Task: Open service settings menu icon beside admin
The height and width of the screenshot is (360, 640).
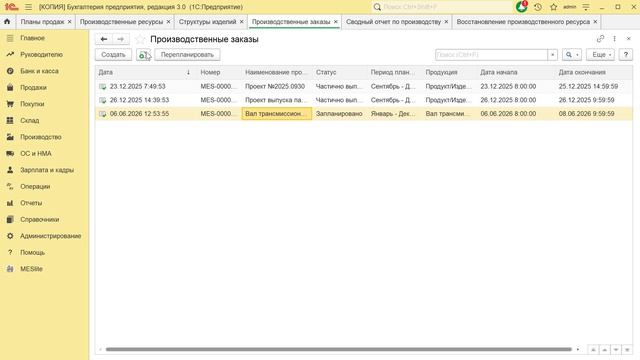Action: 586,7
